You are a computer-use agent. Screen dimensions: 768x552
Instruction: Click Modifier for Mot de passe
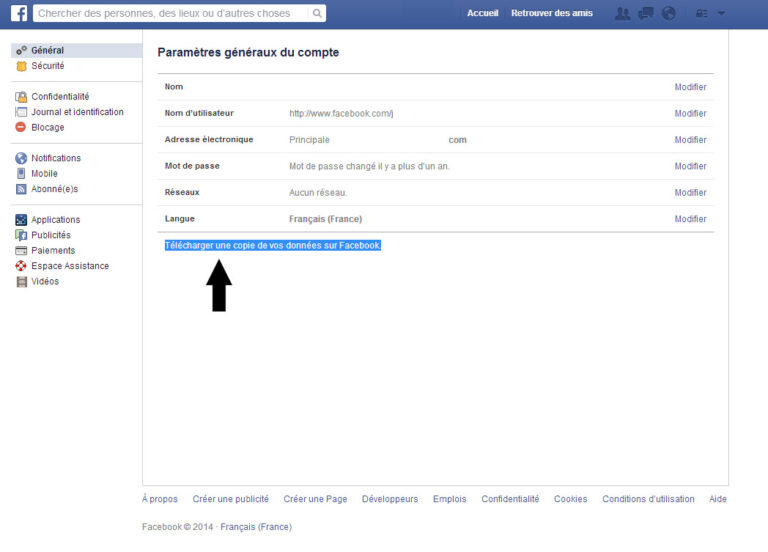pyautogui.click(x=690, y=167)
